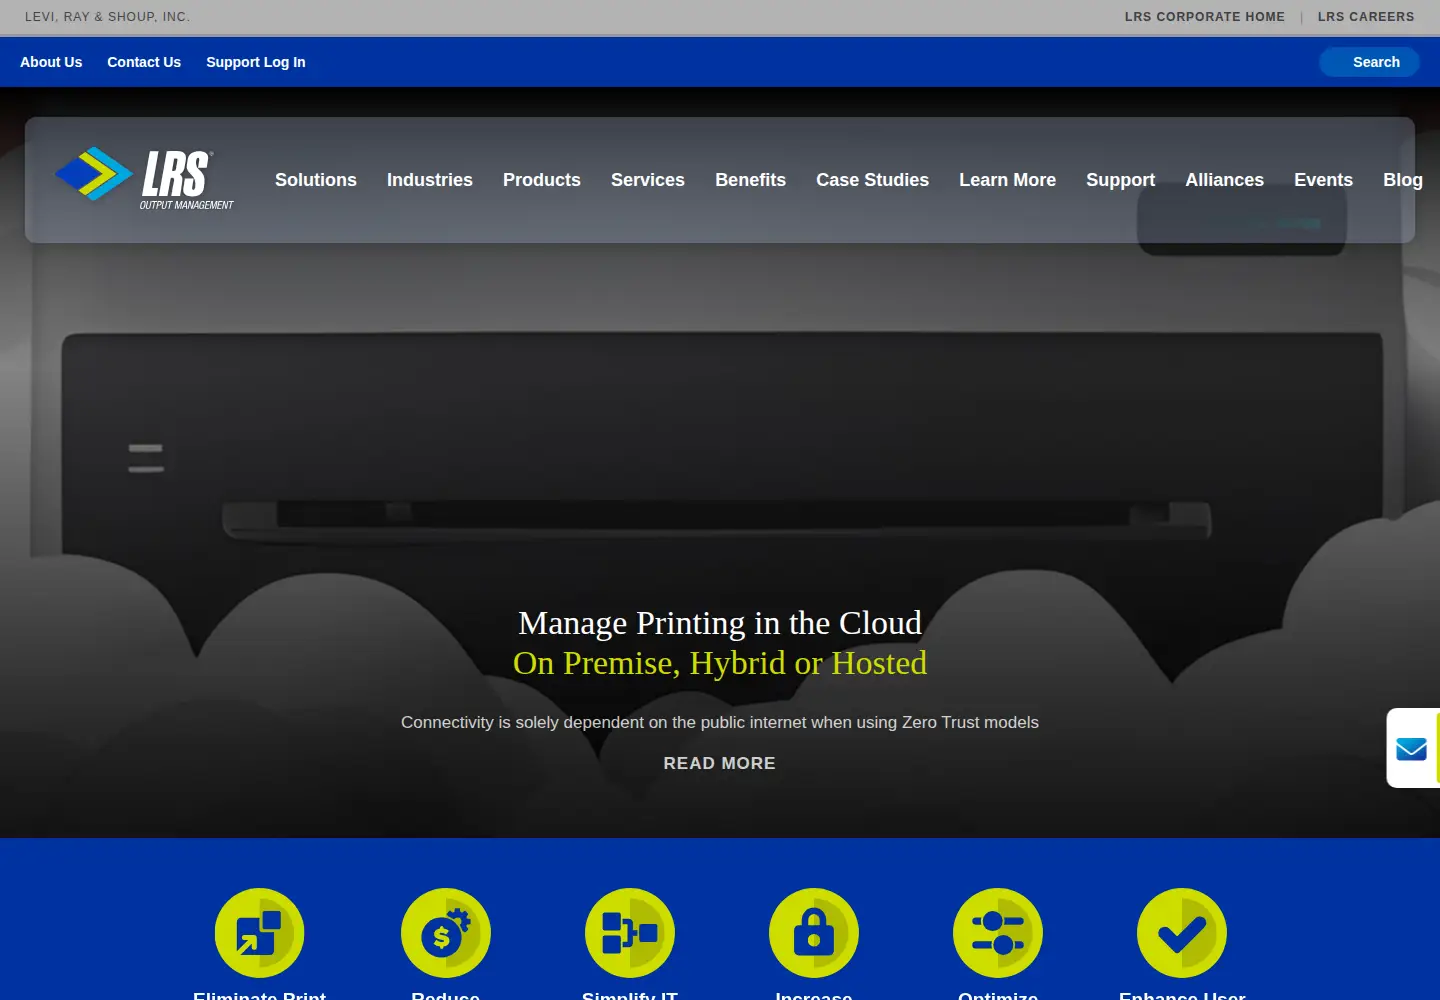Click the About Us link
The width and height of the screenshot is (1440, 1000).
pyautogui.click(x=51, y=62)
